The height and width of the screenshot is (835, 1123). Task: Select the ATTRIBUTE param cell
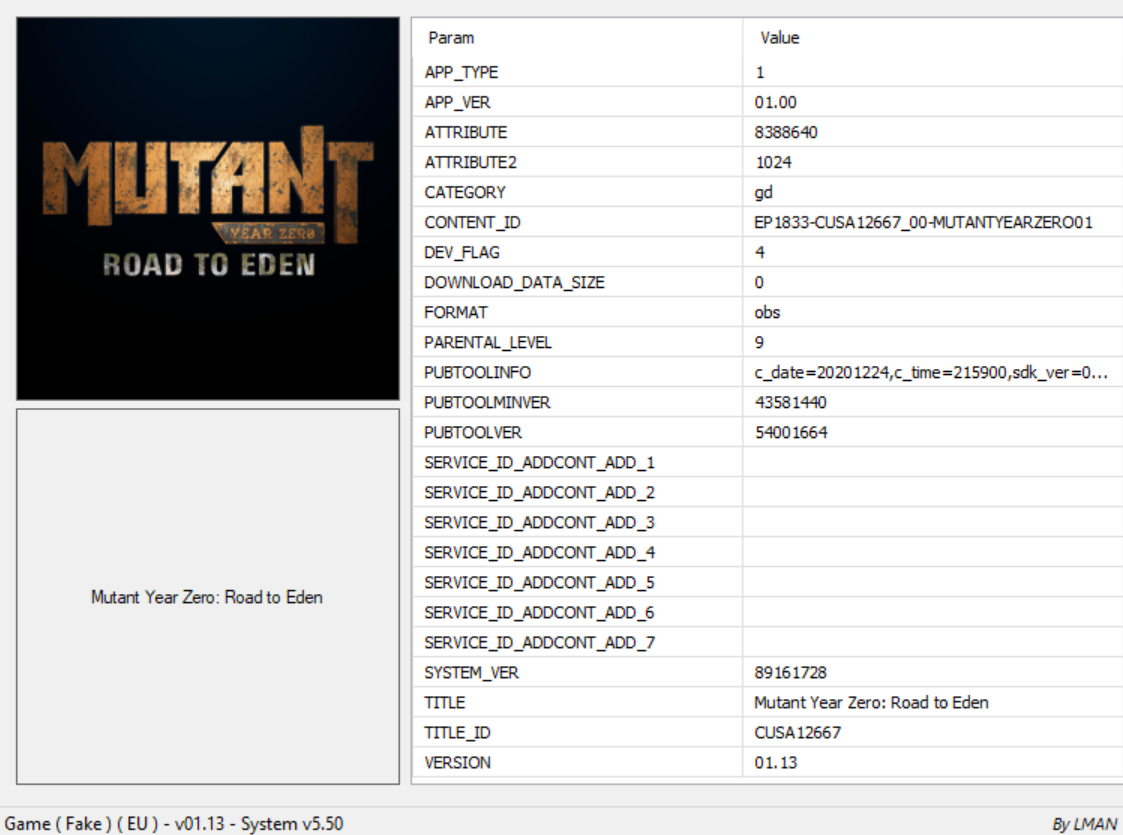[577, 132]
